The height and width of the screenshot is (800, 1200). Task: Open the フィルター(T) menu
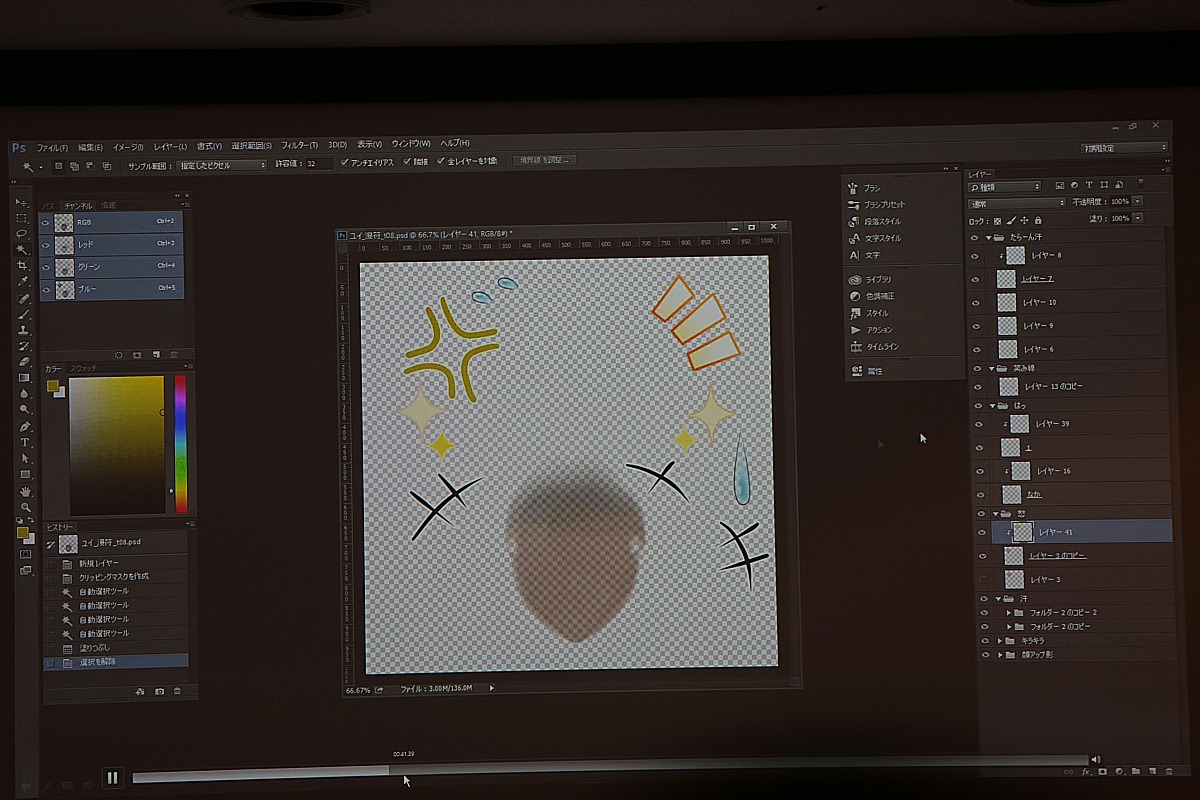[299, 145]
